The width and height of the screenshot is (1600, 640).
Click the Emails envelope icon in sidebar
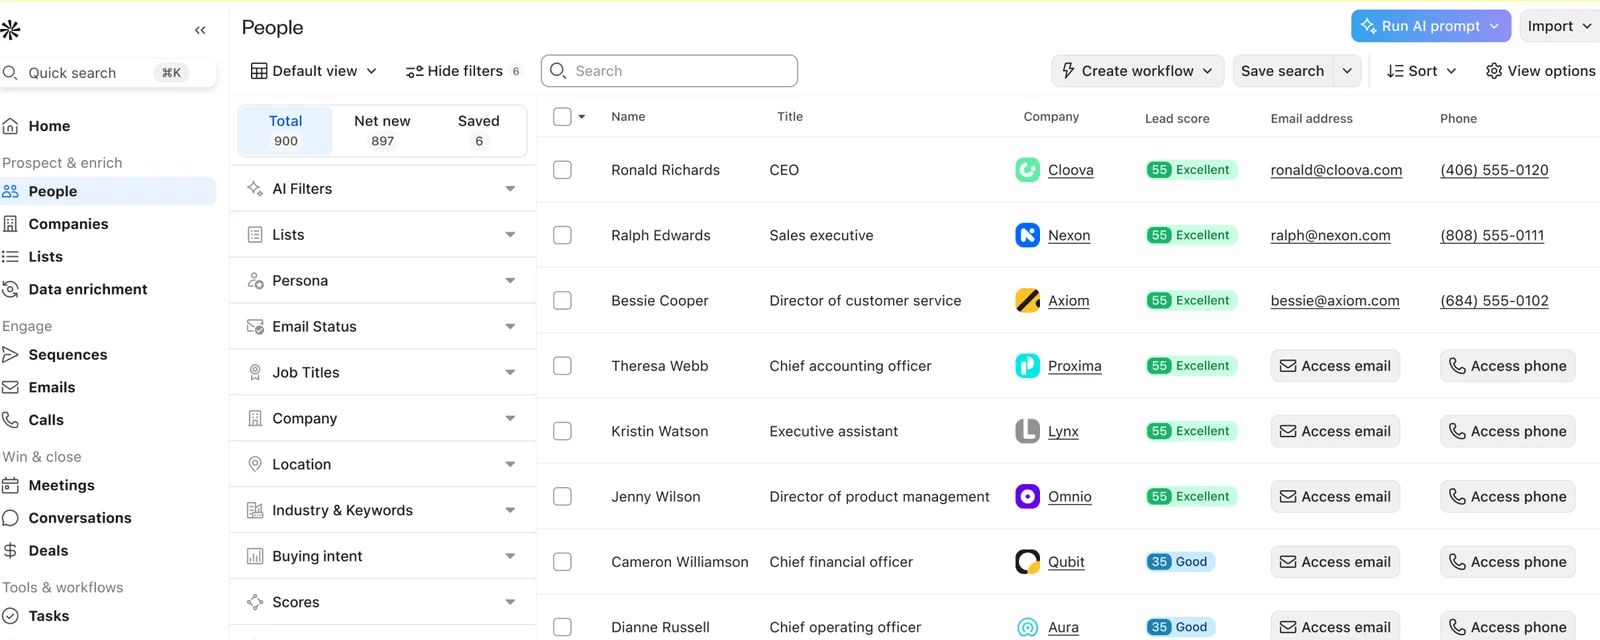(x=10, y=387)
